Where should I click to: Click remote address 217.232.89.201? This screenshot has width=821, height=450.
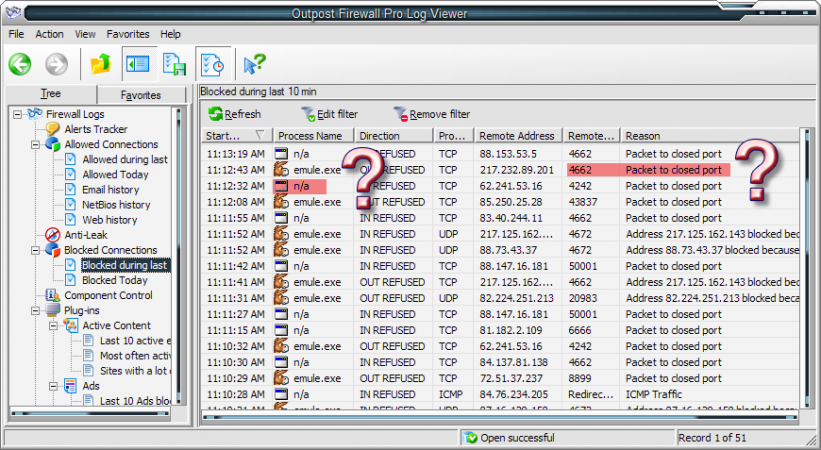517,170
